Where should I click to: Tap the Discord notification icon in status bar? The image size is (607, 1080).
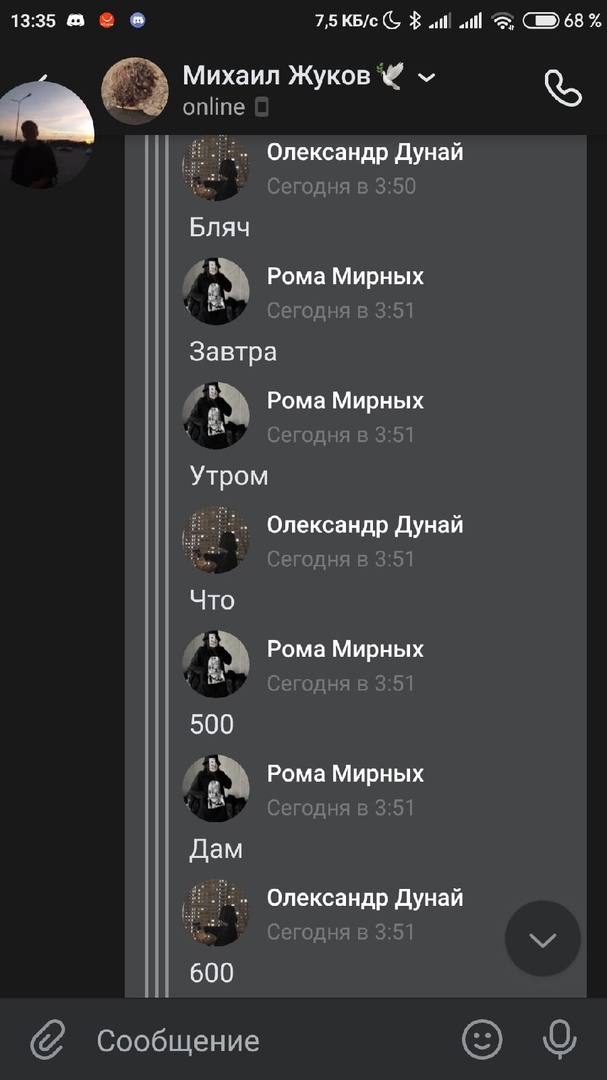(x=74, y=20)
